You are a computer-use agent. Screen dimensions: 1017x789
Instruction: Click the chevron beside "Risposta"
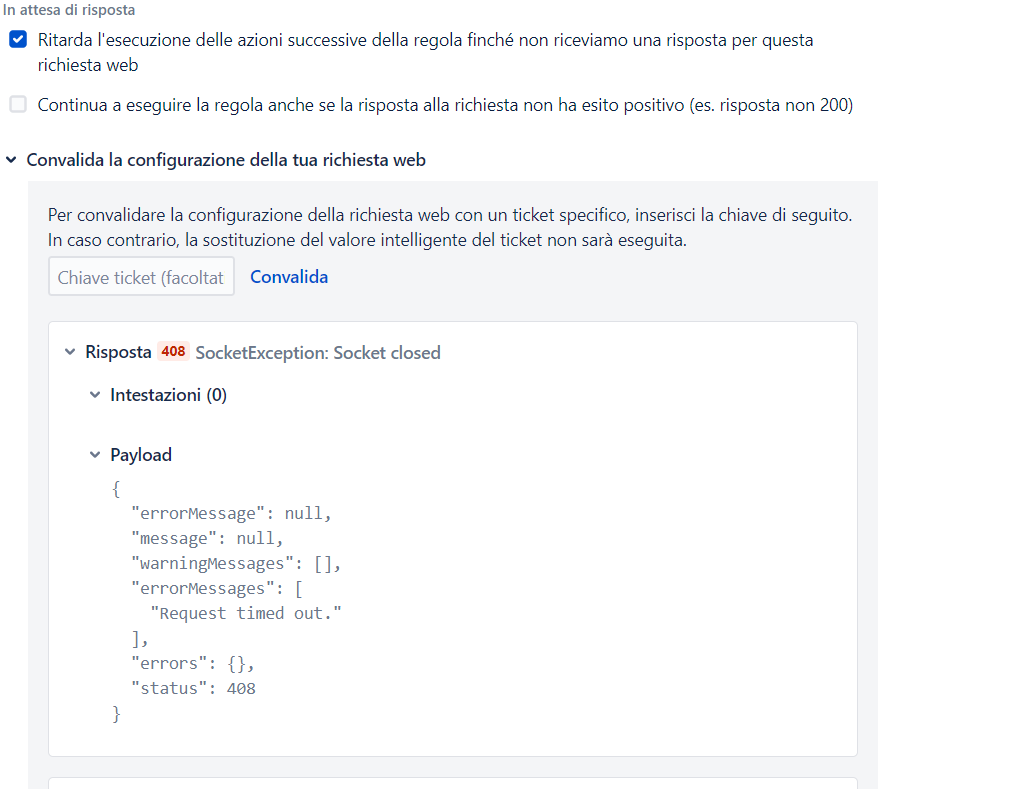pyautogui.click(x=70, y=352)
